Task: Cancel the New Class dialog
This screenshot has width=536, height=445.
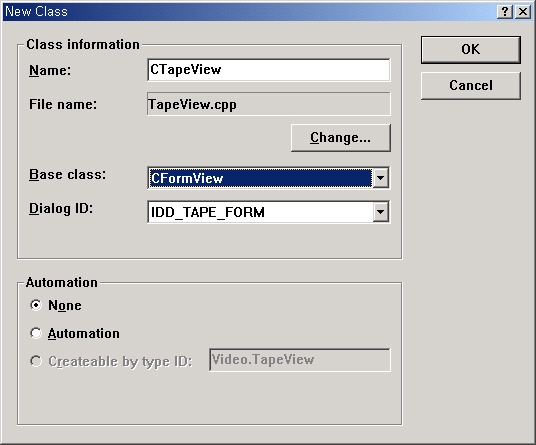Action: pos(471,85)
